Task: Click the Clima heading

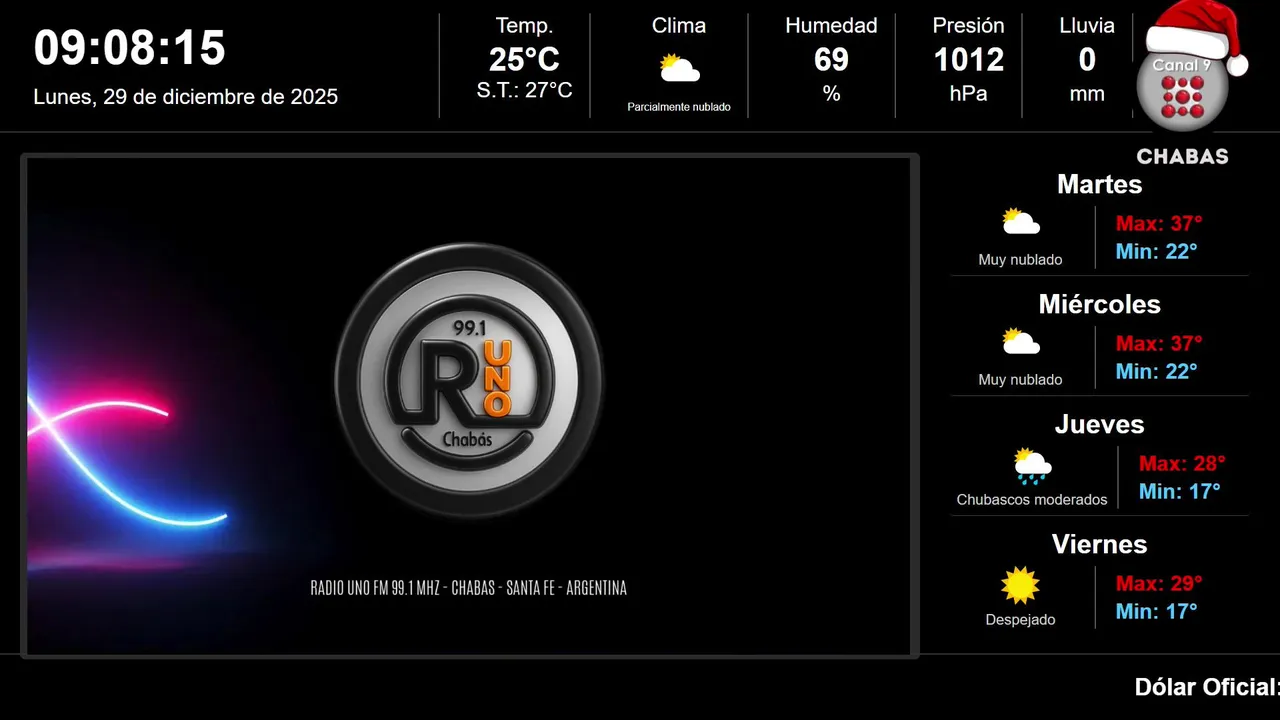Action: [x=679, y=26]
